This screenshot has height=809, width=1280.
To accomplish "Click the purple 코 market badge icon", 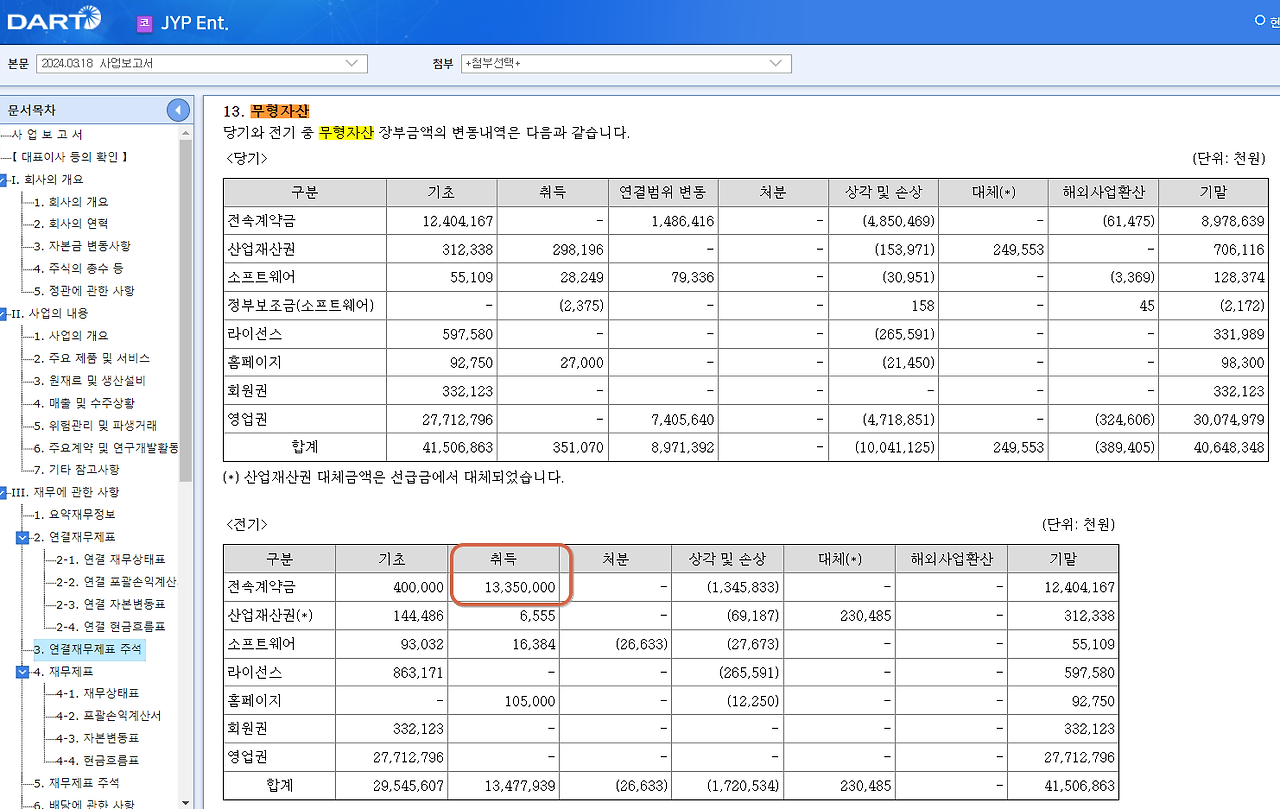I will [145, 22].
